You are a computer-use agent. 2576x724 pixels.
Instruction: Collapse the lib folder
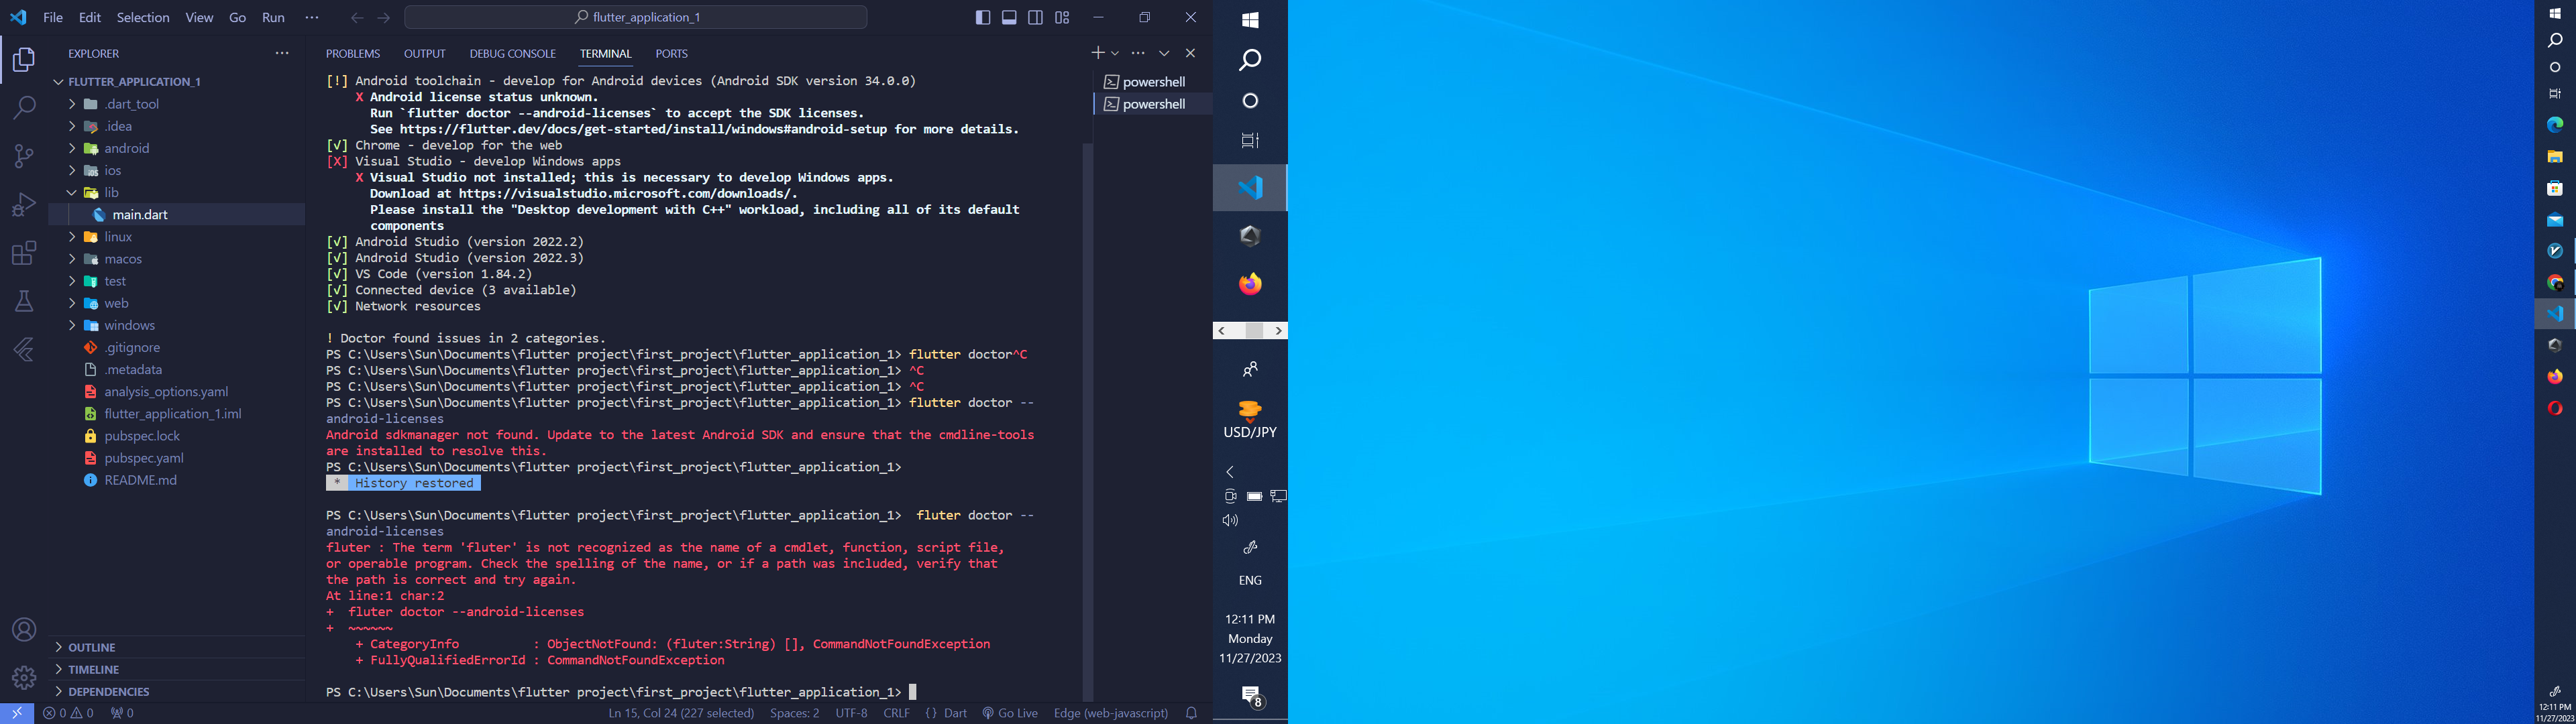point(72,193)
